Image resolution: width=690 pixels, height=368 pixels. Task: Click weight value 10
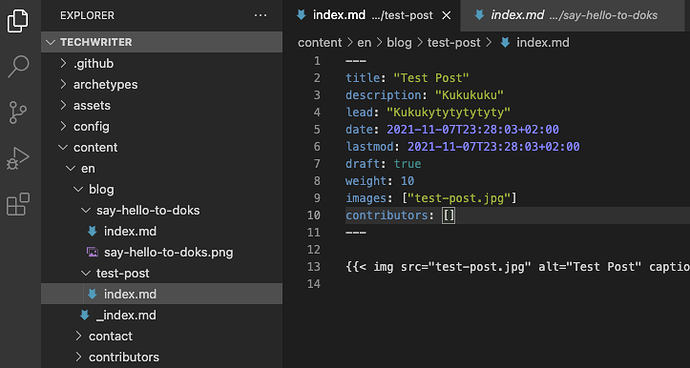[407, 181]
